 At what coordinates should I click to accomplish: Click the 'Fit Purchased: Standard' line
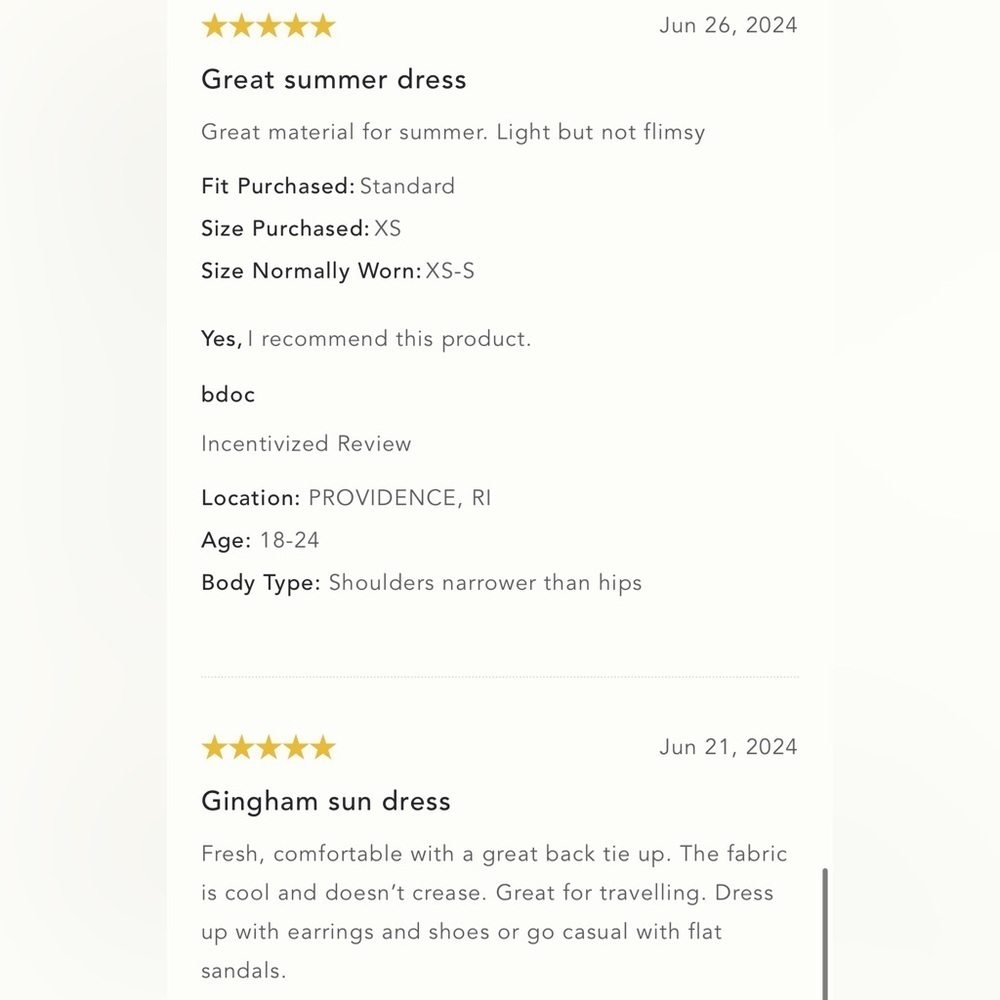click(x=328, y=186)
